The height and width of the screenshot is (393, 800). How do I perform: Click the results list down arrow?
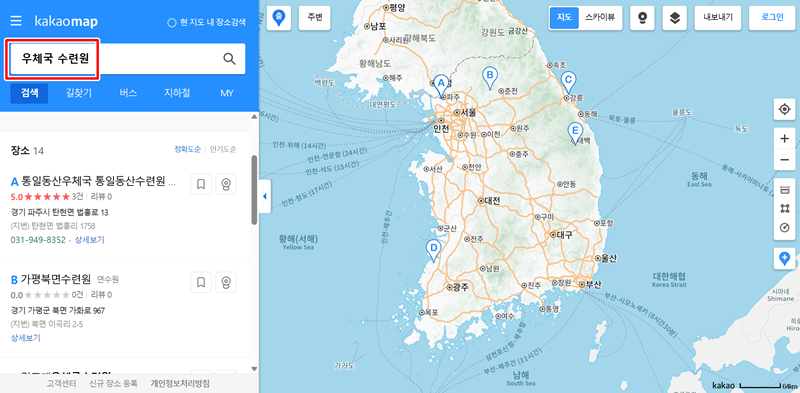click(x=254, y=369)
